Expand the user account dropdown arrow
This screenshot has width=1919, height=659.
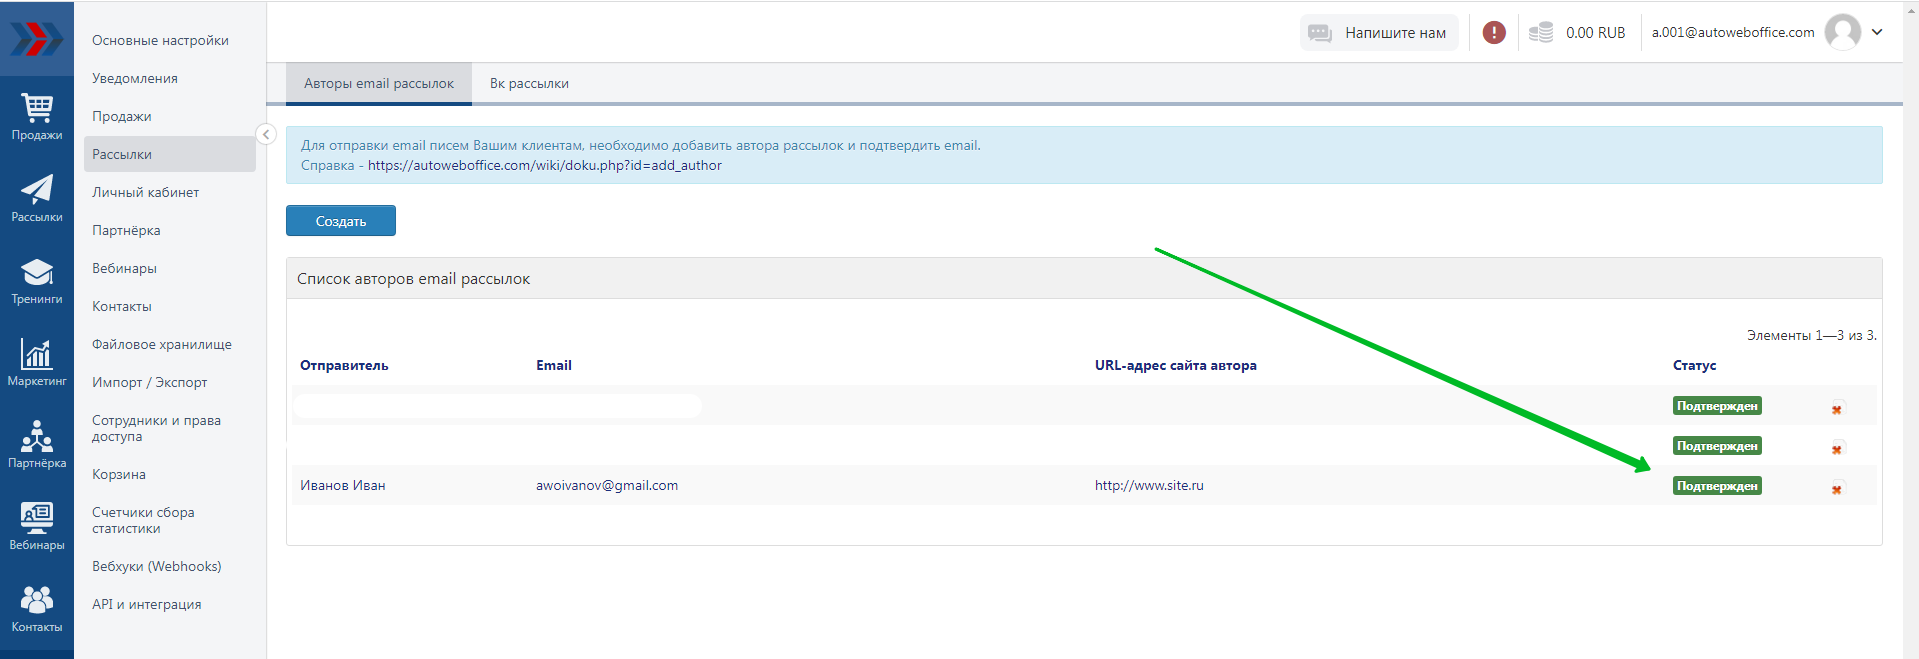pos(1877,32)
